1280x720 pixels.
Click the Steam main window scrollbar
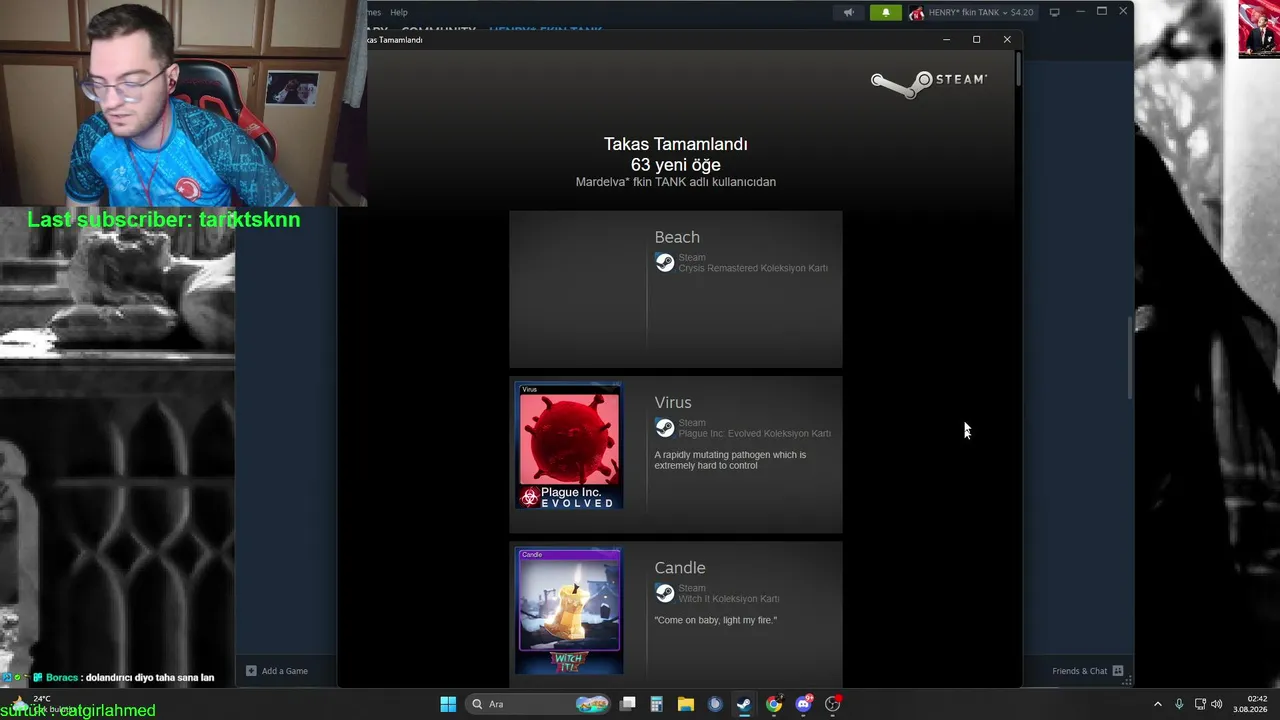coord(1130,357)
